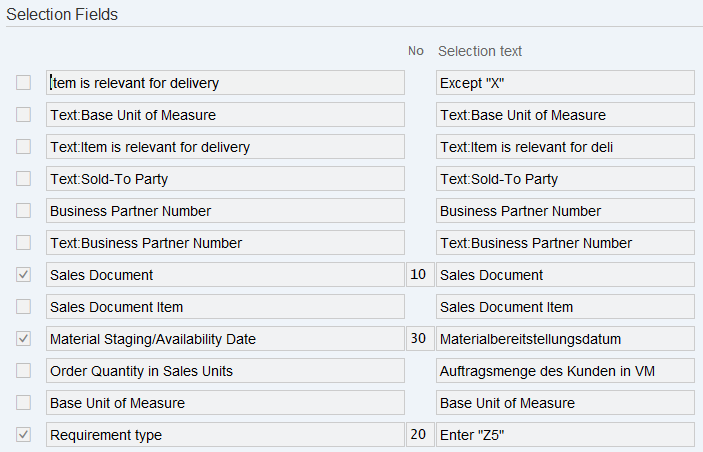Tick the Text:Sold-To Party checkbox

24,179
